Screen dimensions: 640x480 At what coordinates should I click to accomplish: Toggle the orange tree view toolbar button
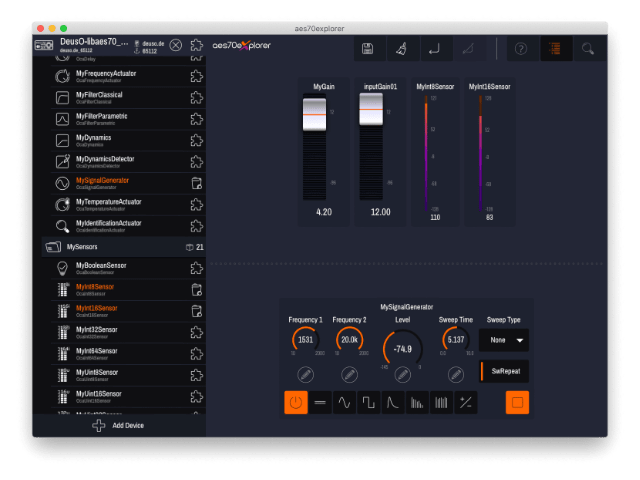coord(554,48)
